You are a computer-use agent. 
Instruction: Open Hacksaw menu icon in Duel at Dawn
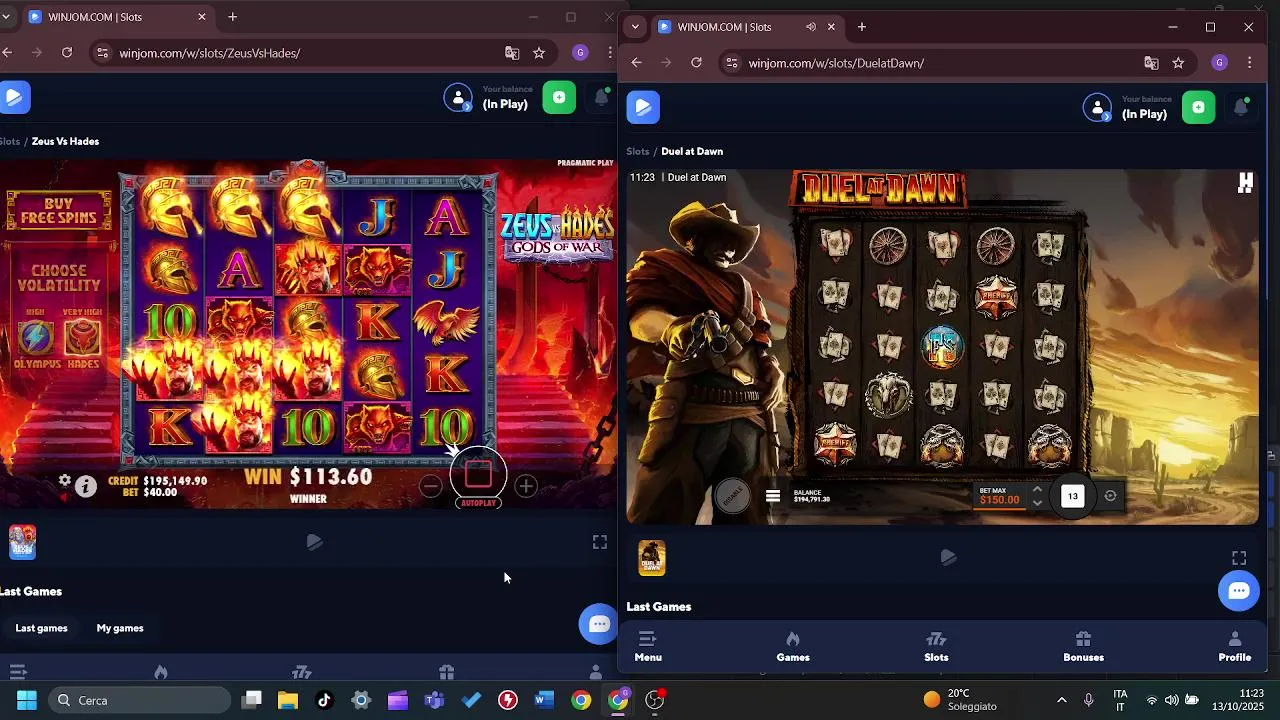point(1245,183)
